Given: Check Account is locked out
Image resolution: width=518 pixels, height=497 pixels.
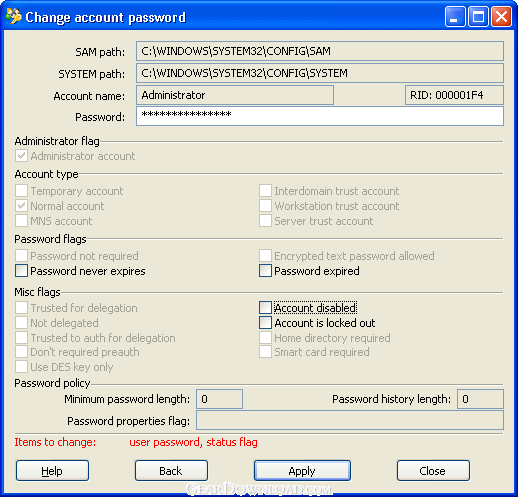Looking at the screenshot, I should 265,323.
